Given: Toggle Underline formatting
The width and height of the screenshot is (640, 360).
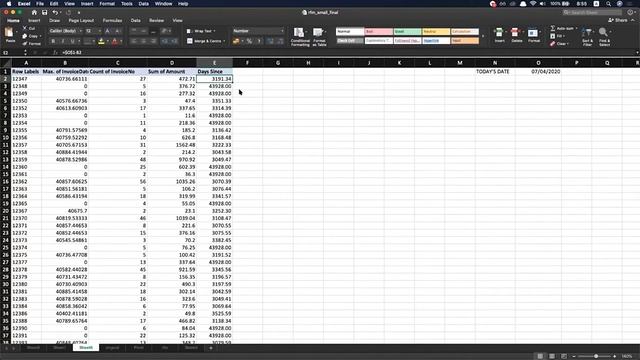Looking at the screenshot, I should 73,41.
